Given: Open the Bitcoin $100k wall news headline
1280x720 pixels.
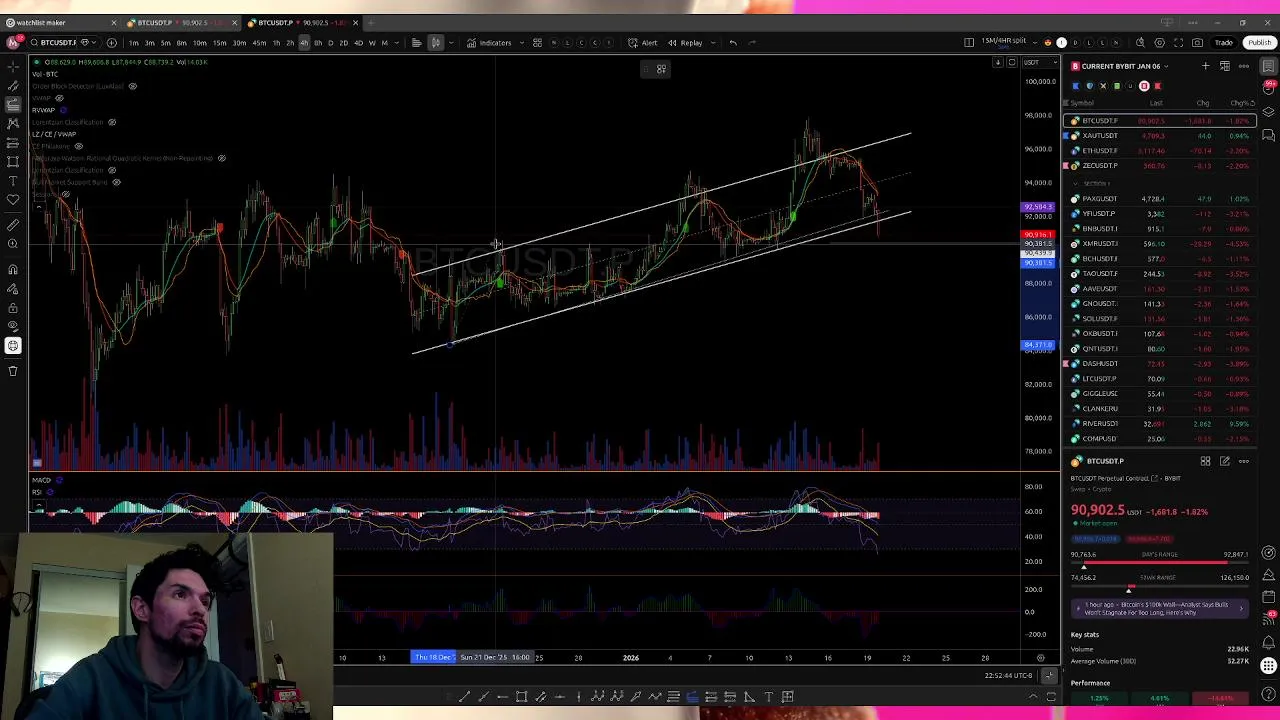Looking at the screenshot, I should tap(1158, 608).
